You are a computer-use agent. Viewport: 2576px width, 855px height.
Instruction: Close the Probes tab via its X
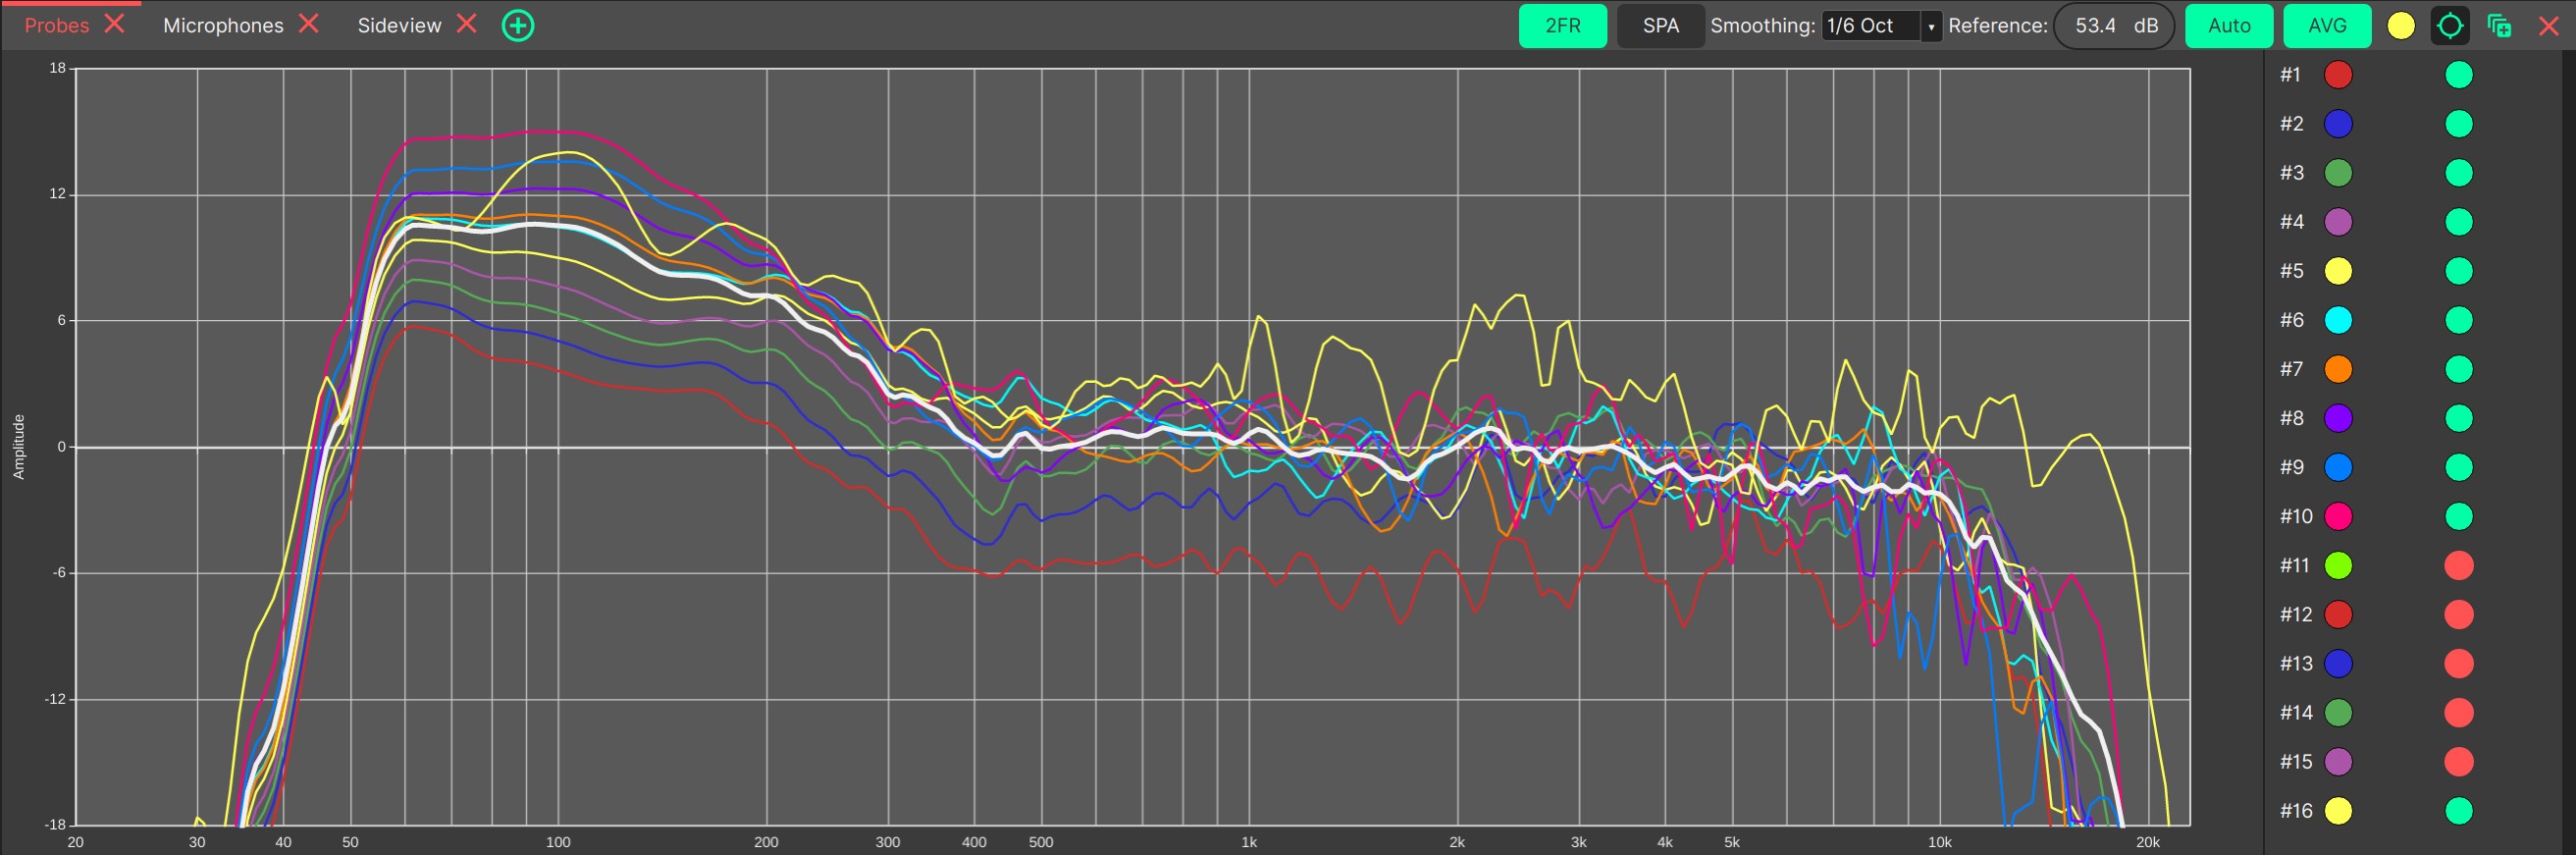pyautogui.click(x=115, y=24)
